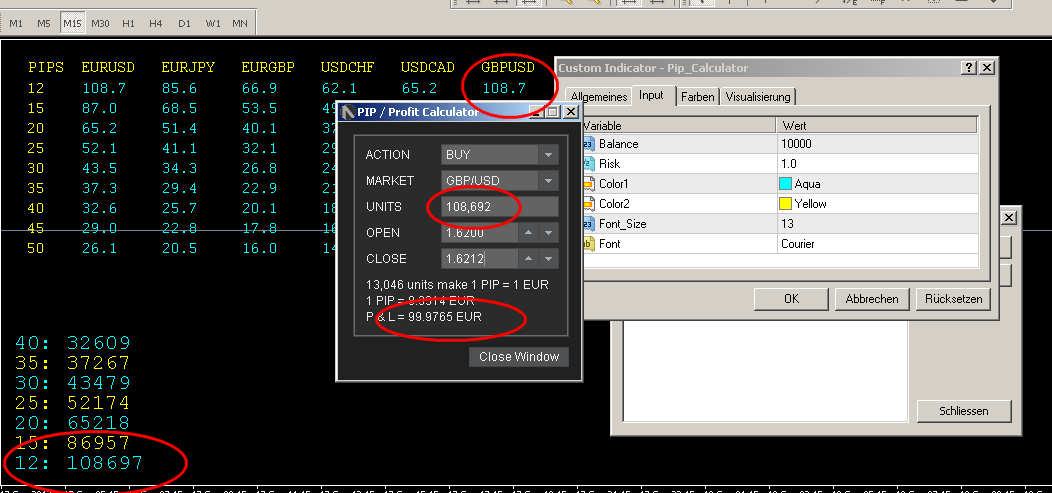Image resolution: width=1052 pixels, height=493 pixels.
Task: Click the EURUSD column heading on the chart
Action: pyautogui.click(x=108, y=67)
